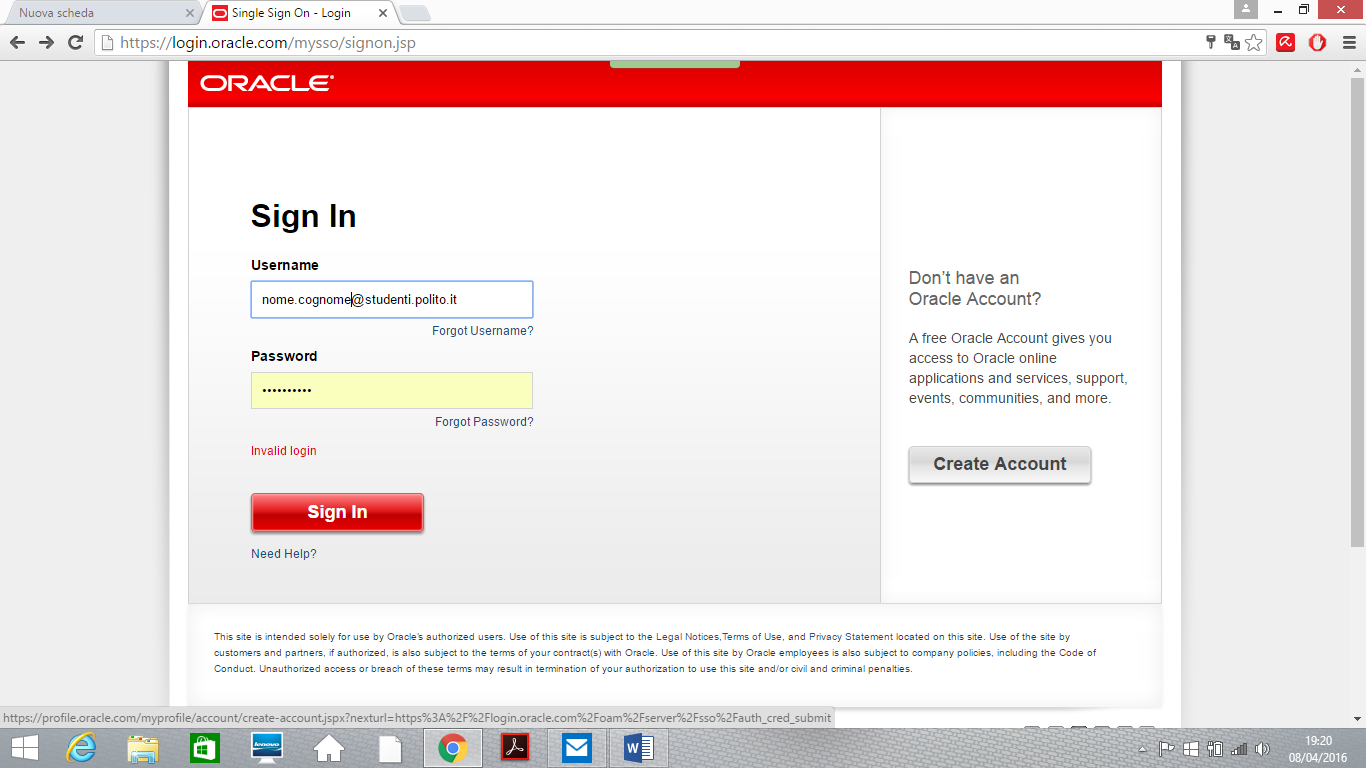Open Action Center flag icon

(1166, 749)
